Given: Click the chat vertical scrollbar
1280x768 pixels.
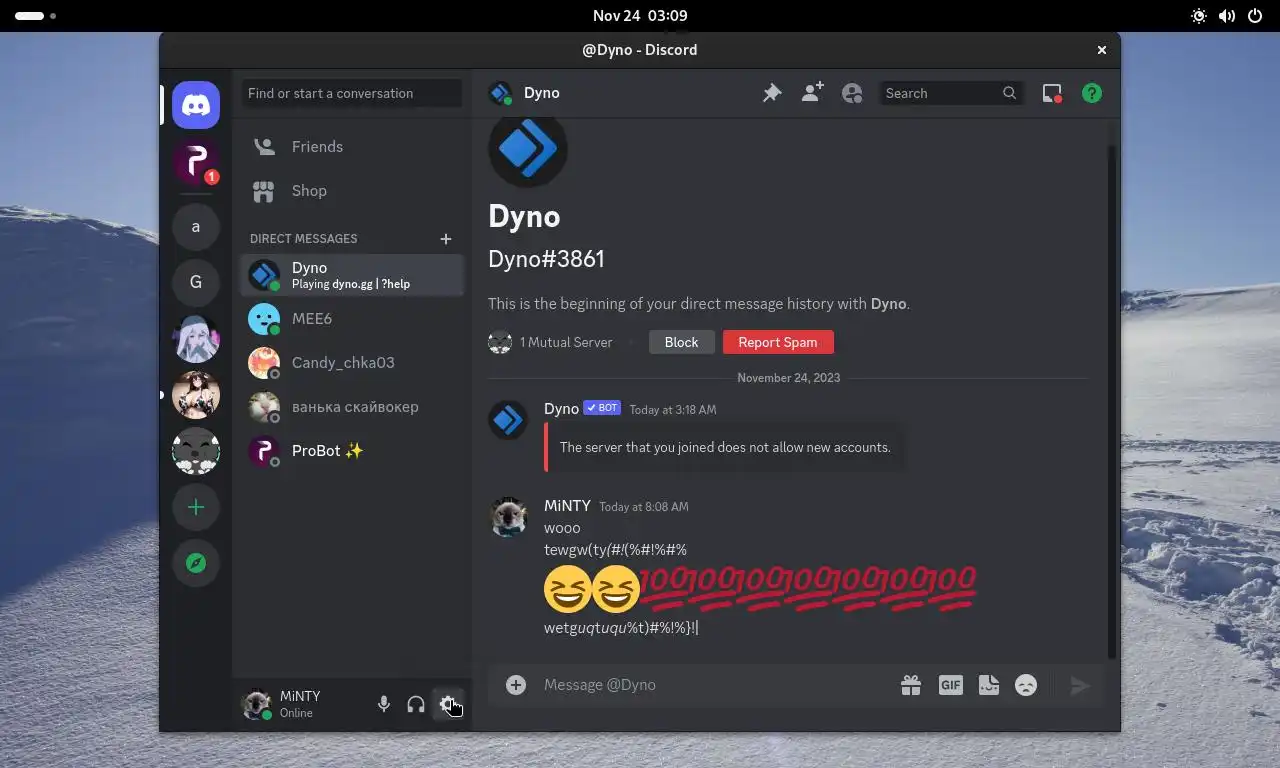Looking at the screenshot, I should pos(1112,400).
